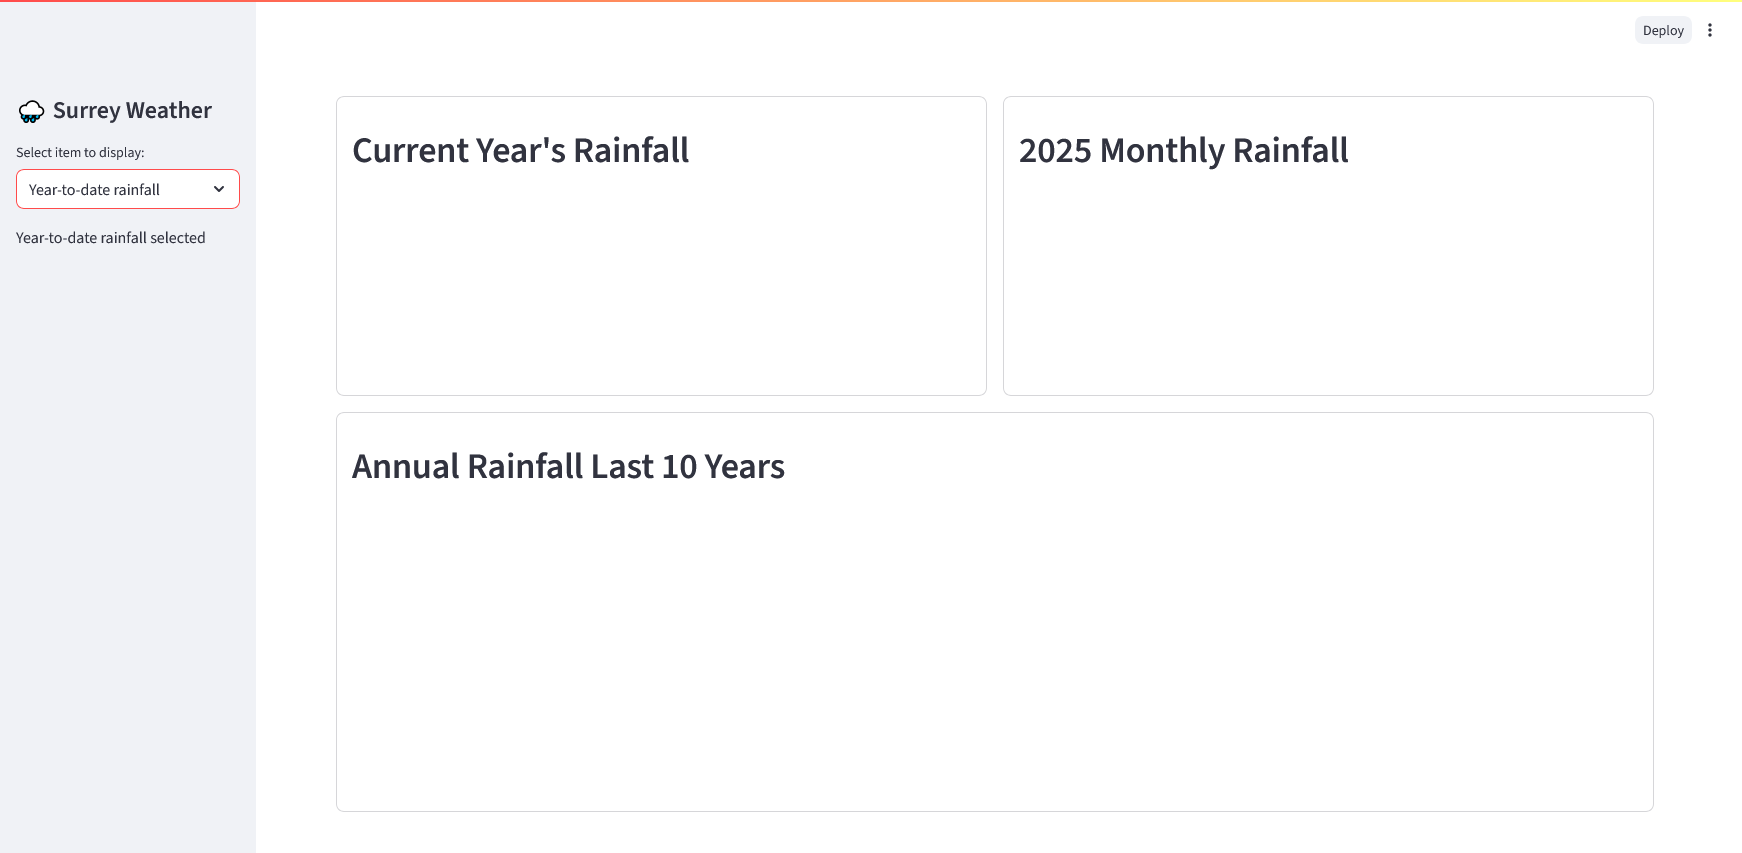The width and height of the screenshot is (1742, 853).
Task: Click the colored gradient bar at the top
Action: coord(870,3)
